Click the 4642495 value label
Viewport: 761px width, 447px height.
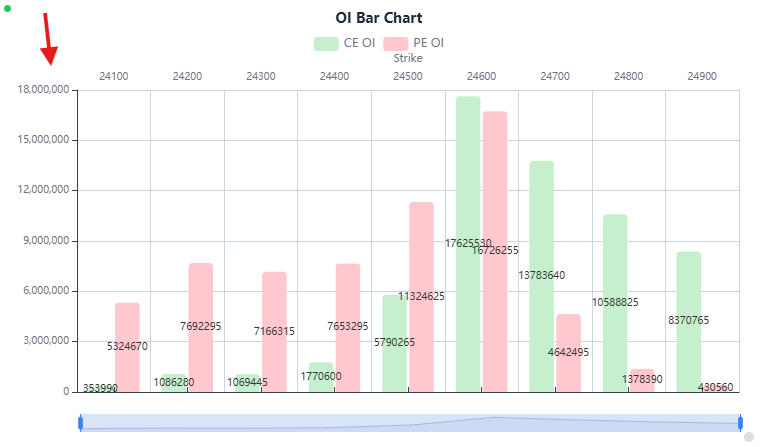pyautogui.click(x=568, y=352)
